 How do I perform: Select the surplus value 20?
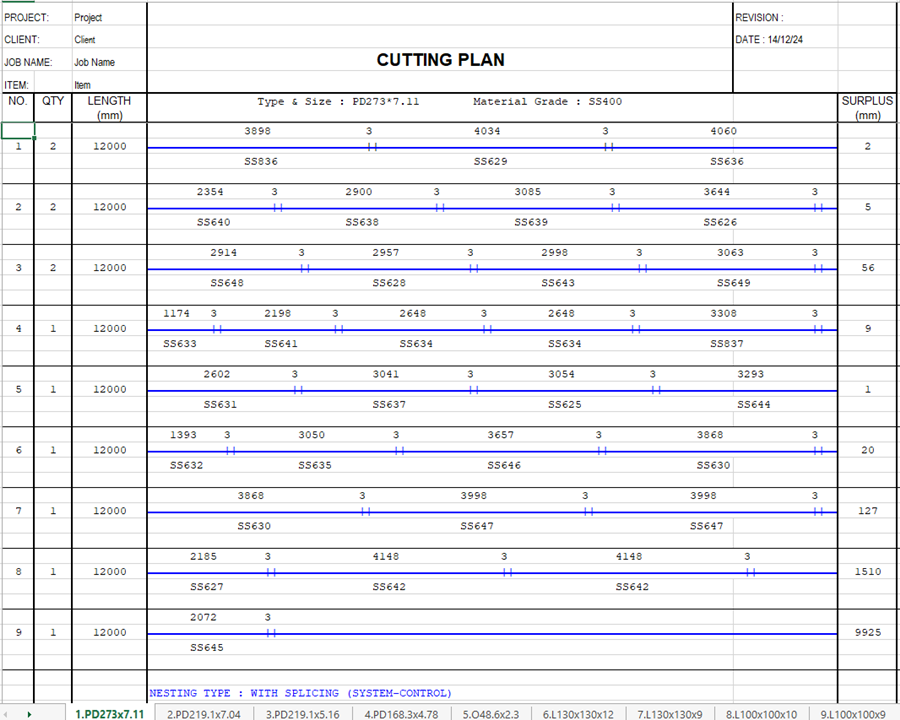(868, 450)
